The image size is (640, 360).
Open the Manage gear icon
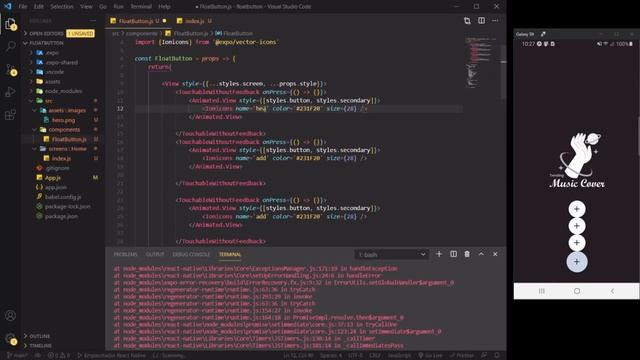pos(11,338)
